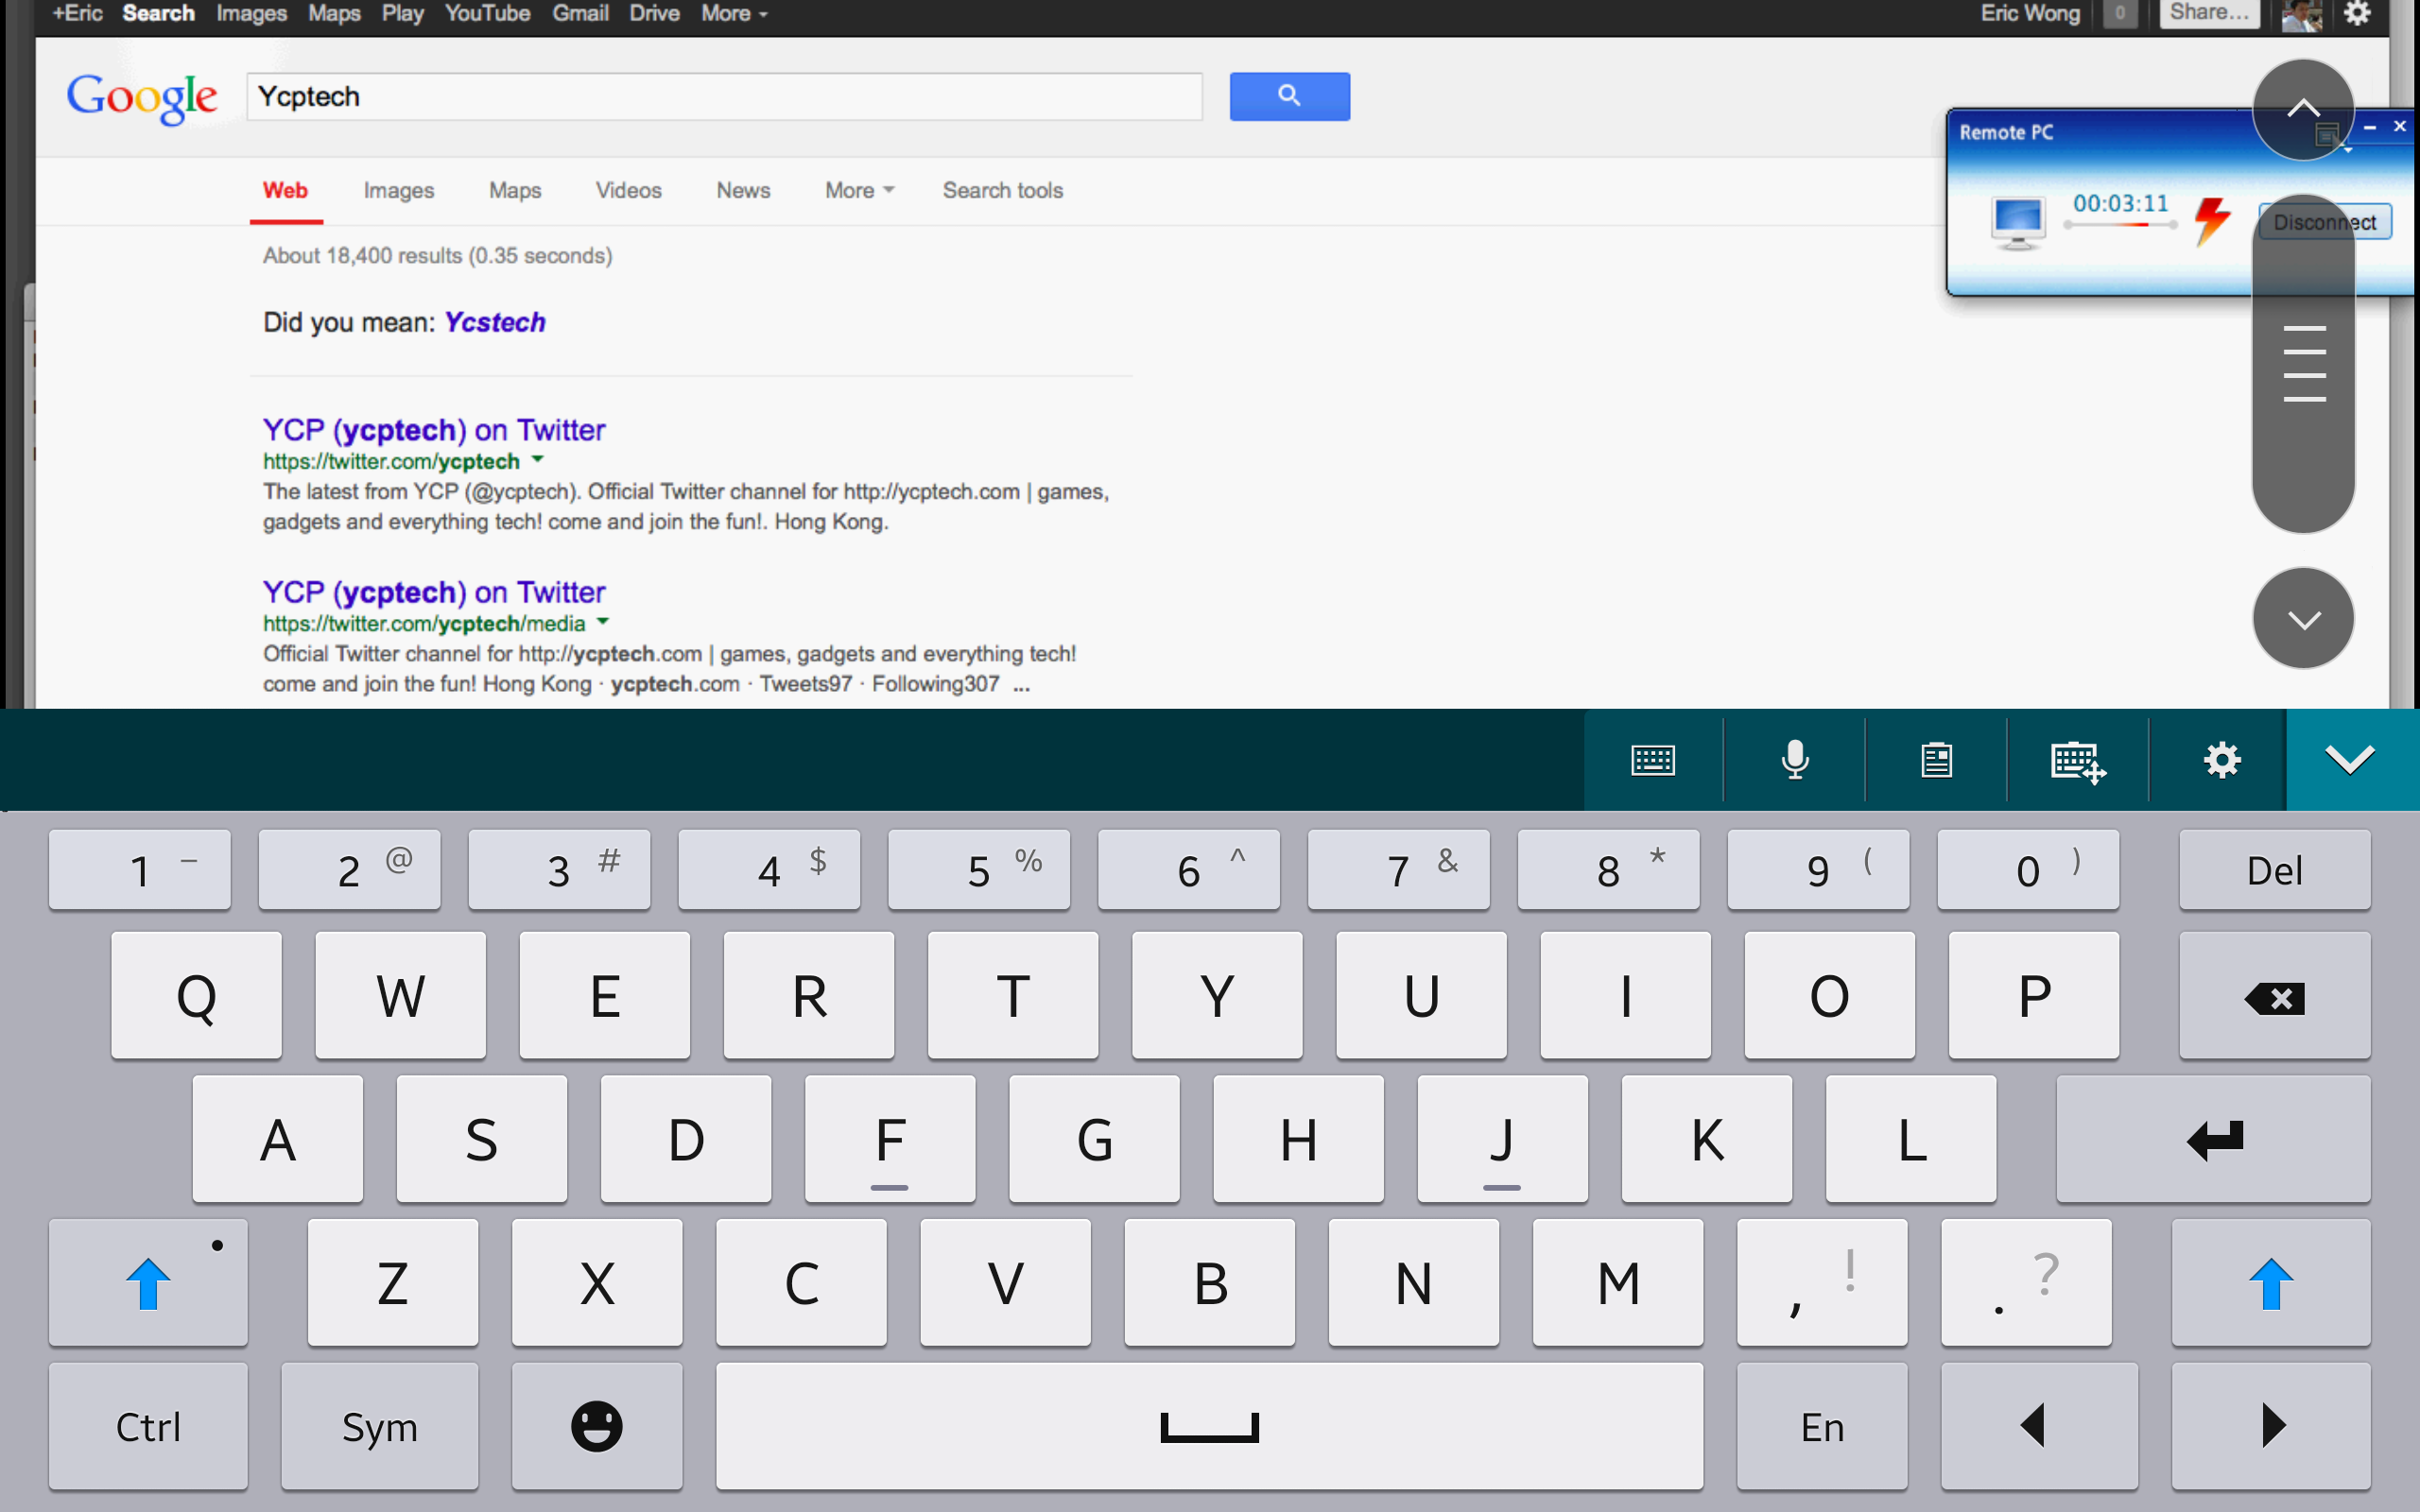The width and height of the screenshot is (2420, 1512).
Task: Hit the enter return arrow key
Action: pos(2213,1139)
